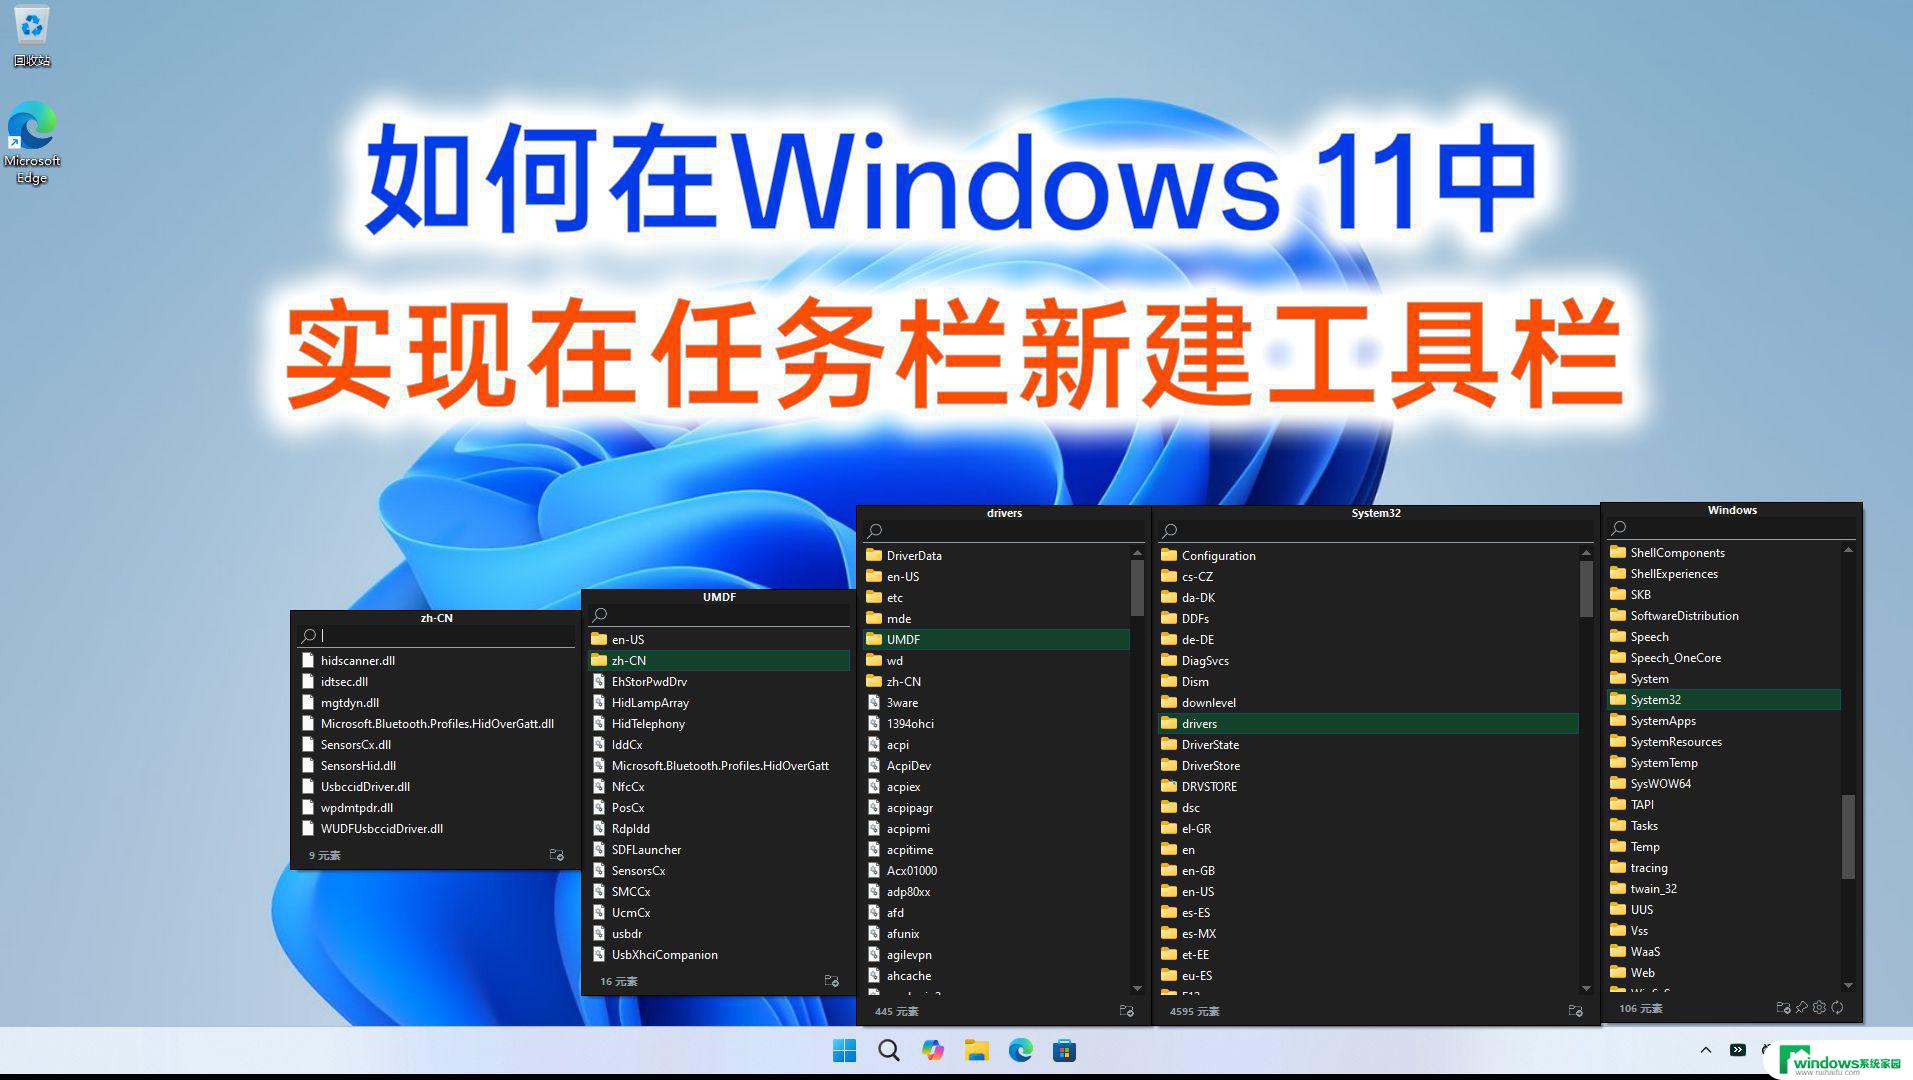Image resolution: width=1913 pixels, height=1080 pixels.
Task: Open DriverStore folder in System32 panel
Action: pyautogui.click(x=1368, y=766)
